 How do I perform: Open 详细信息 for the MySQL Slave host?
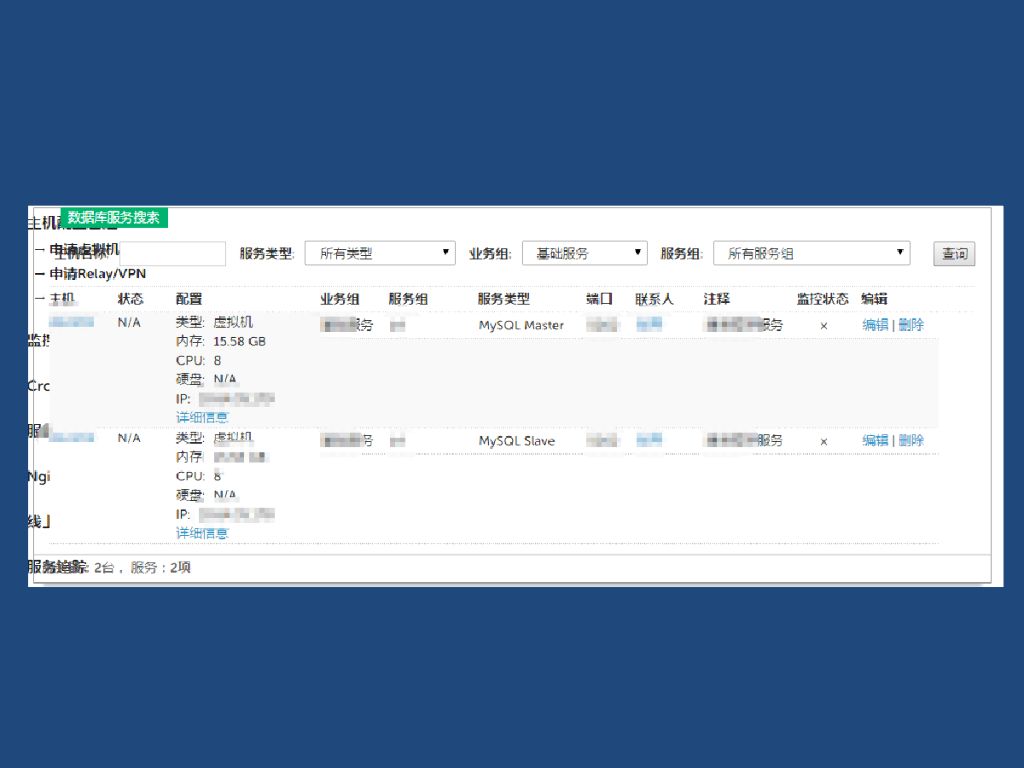click(x=202, y=534)
